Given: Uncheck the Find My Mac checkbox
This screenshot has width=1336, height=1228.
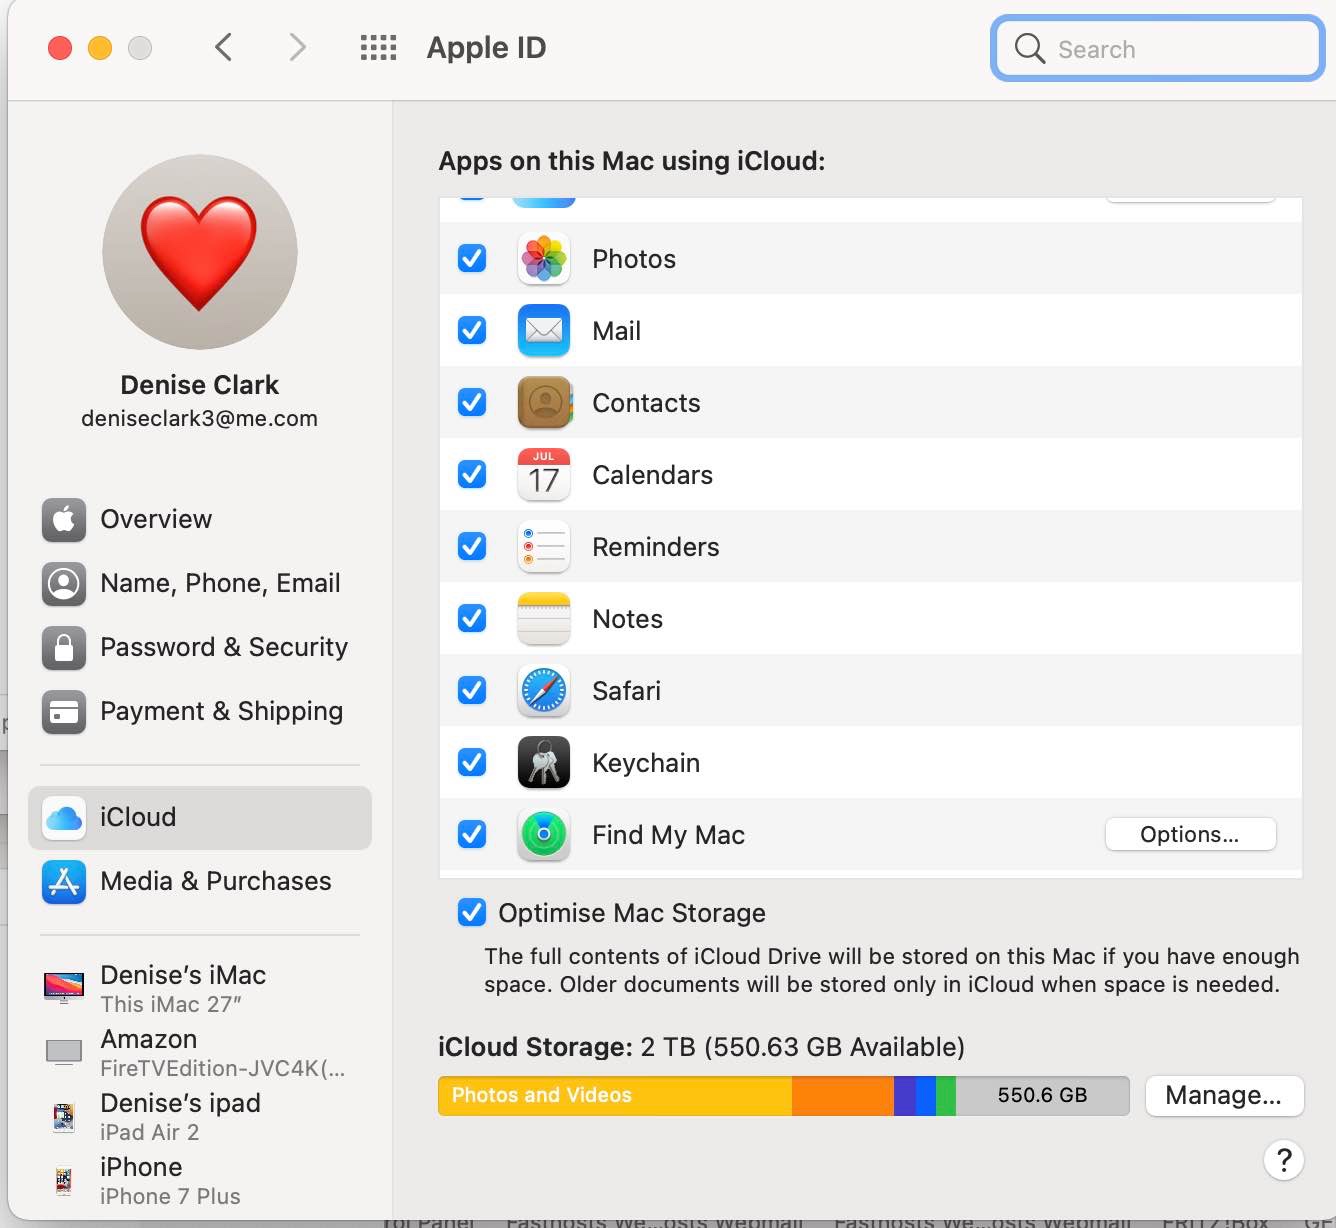Looking at the screenshot, I should [472, 835].
